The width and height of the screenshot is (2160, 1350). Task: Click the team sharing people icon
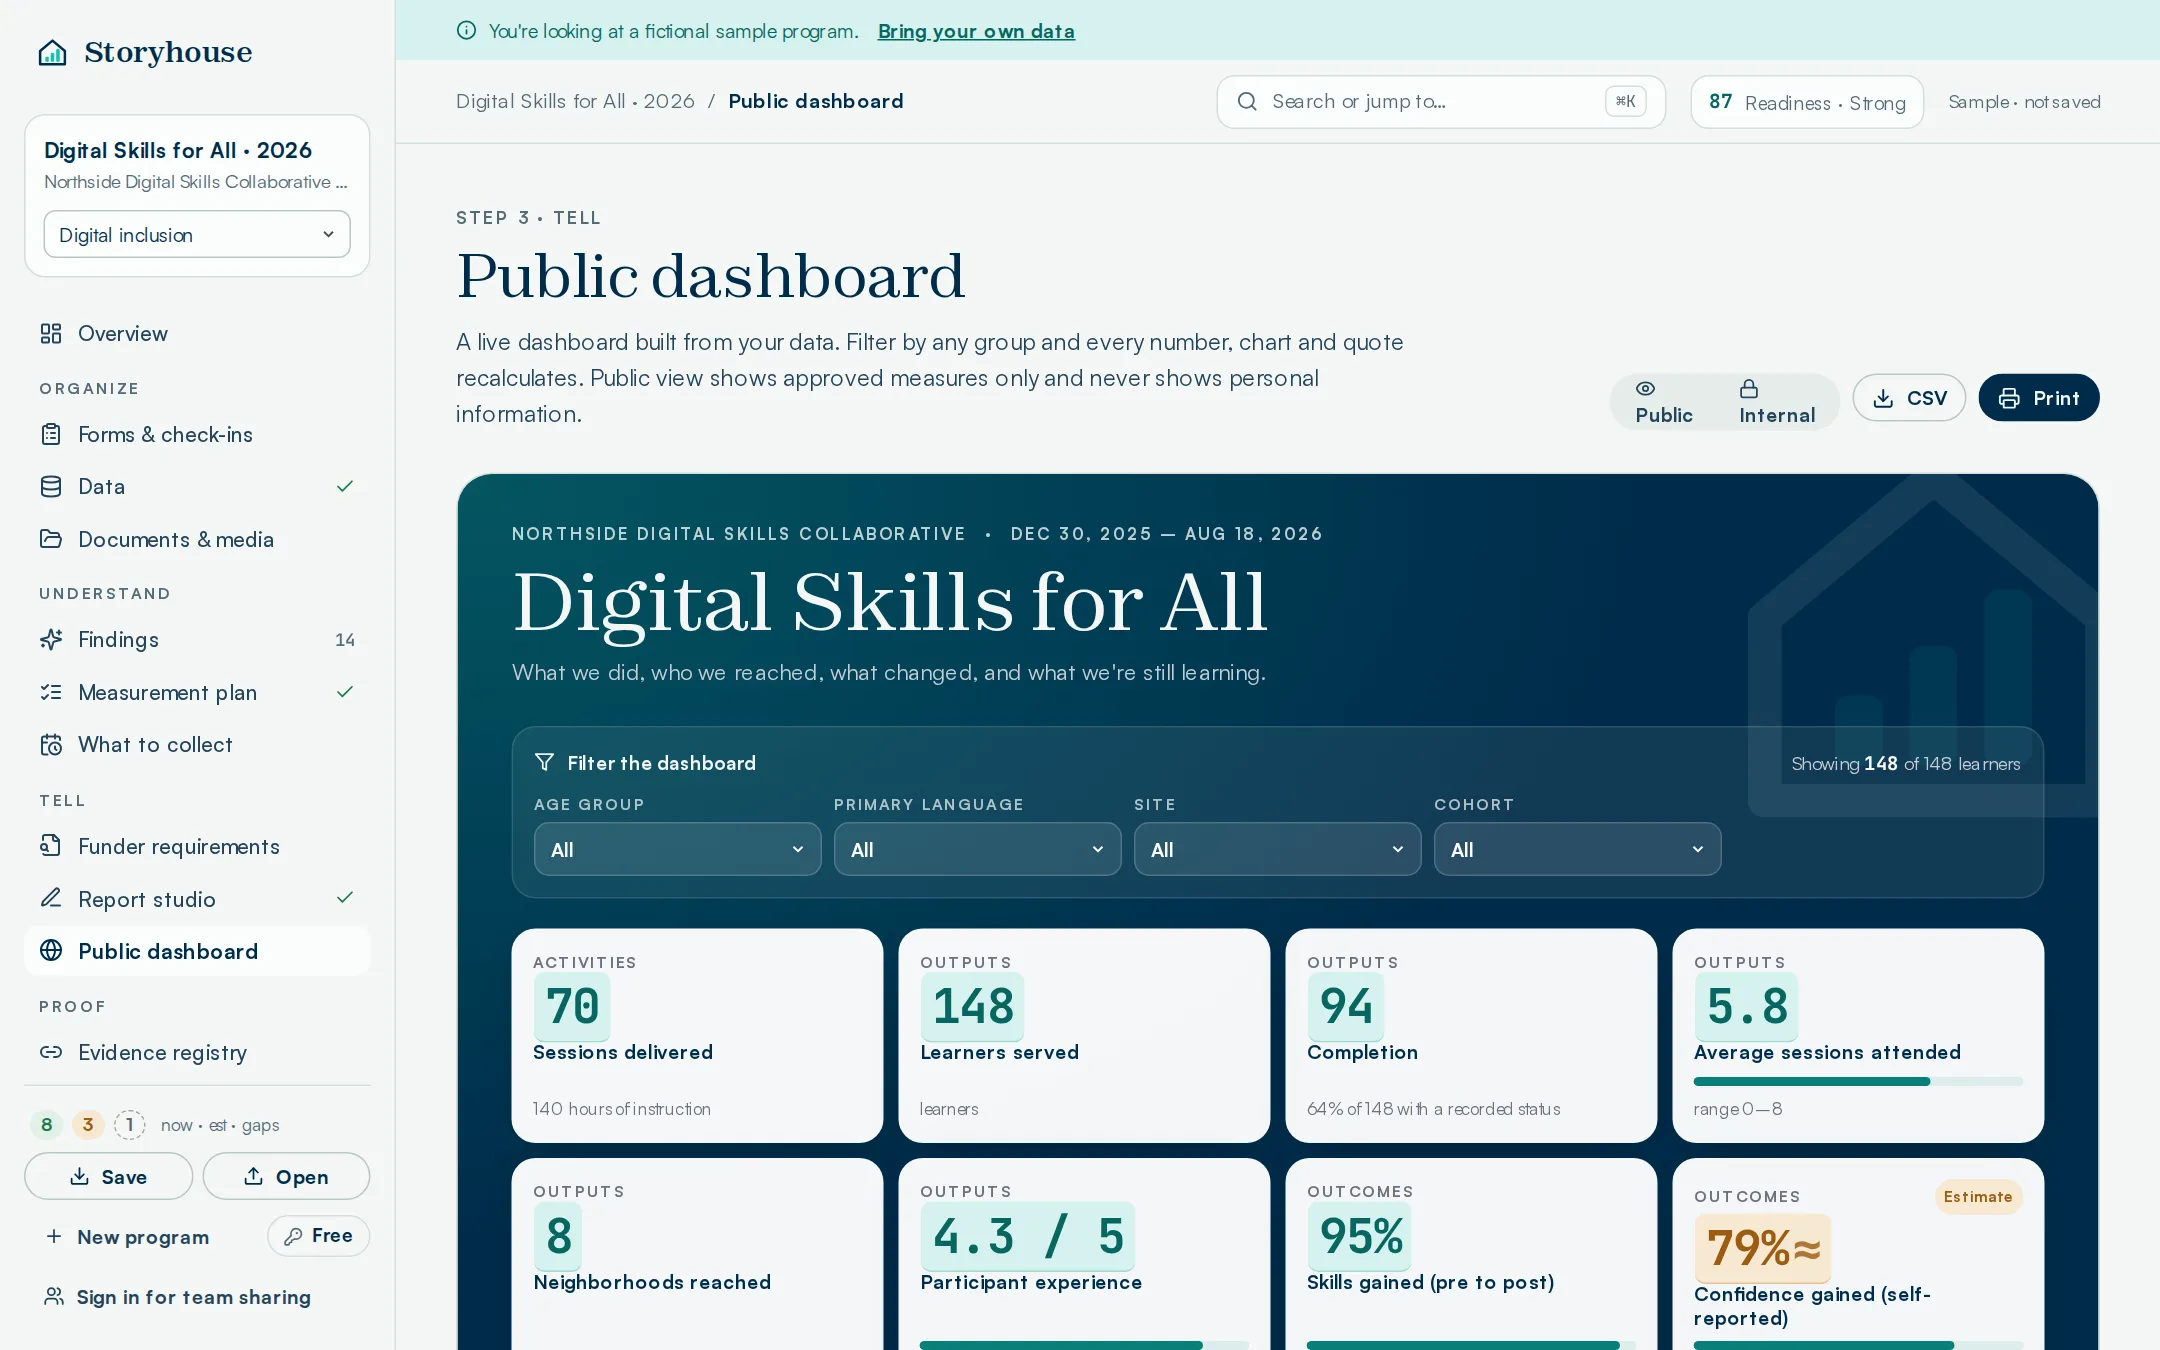(x=54, y=1296)
